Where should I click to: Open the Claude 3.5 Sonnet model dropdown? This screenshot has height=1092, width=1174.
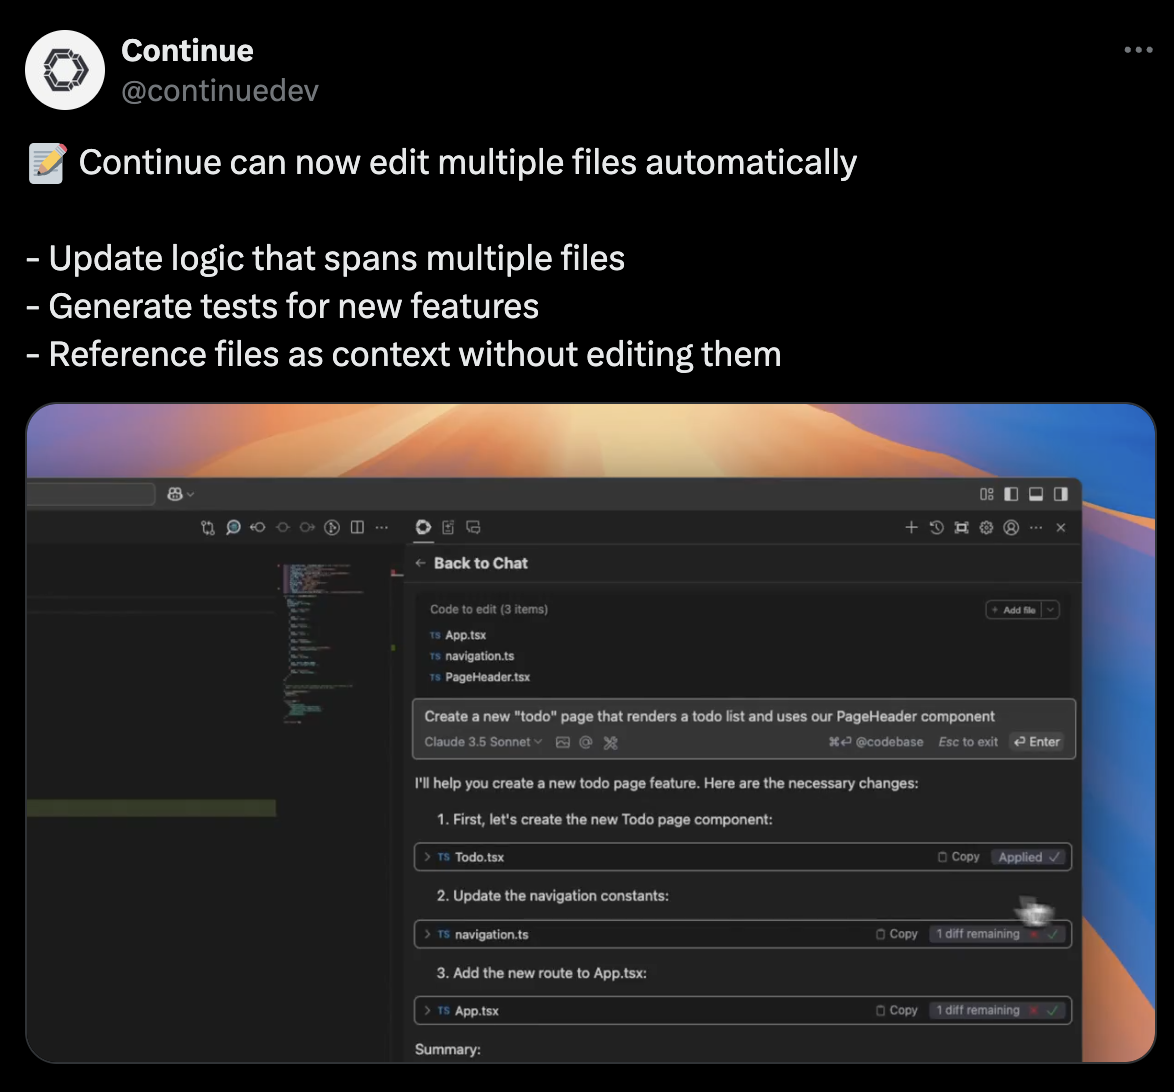click(483, 742)
